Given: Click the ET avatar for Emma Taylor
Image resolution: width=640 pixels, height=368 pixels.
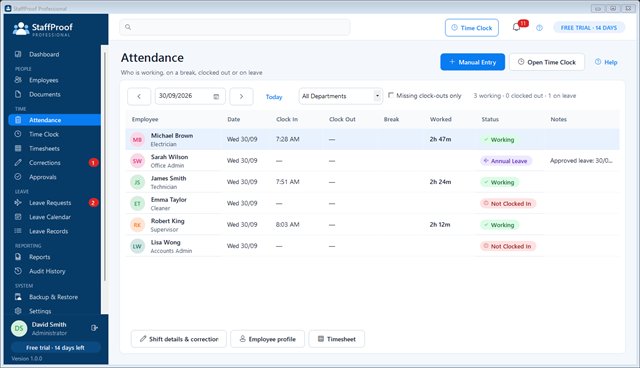Looking at the screenshot, I should 137,203.
